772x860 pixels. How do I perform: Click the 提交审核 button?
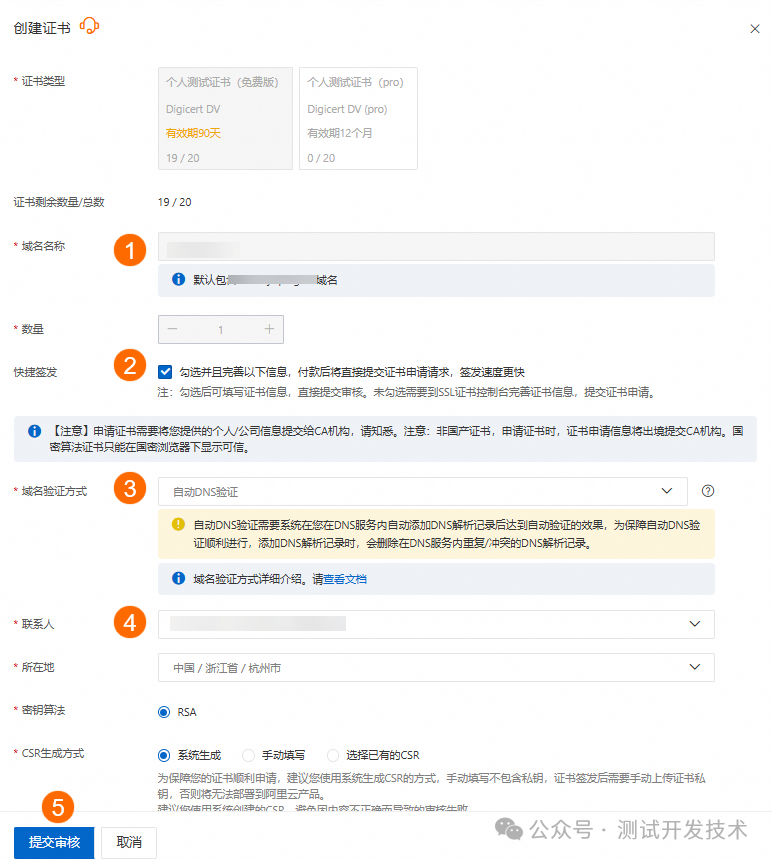[x=54, y=842]
